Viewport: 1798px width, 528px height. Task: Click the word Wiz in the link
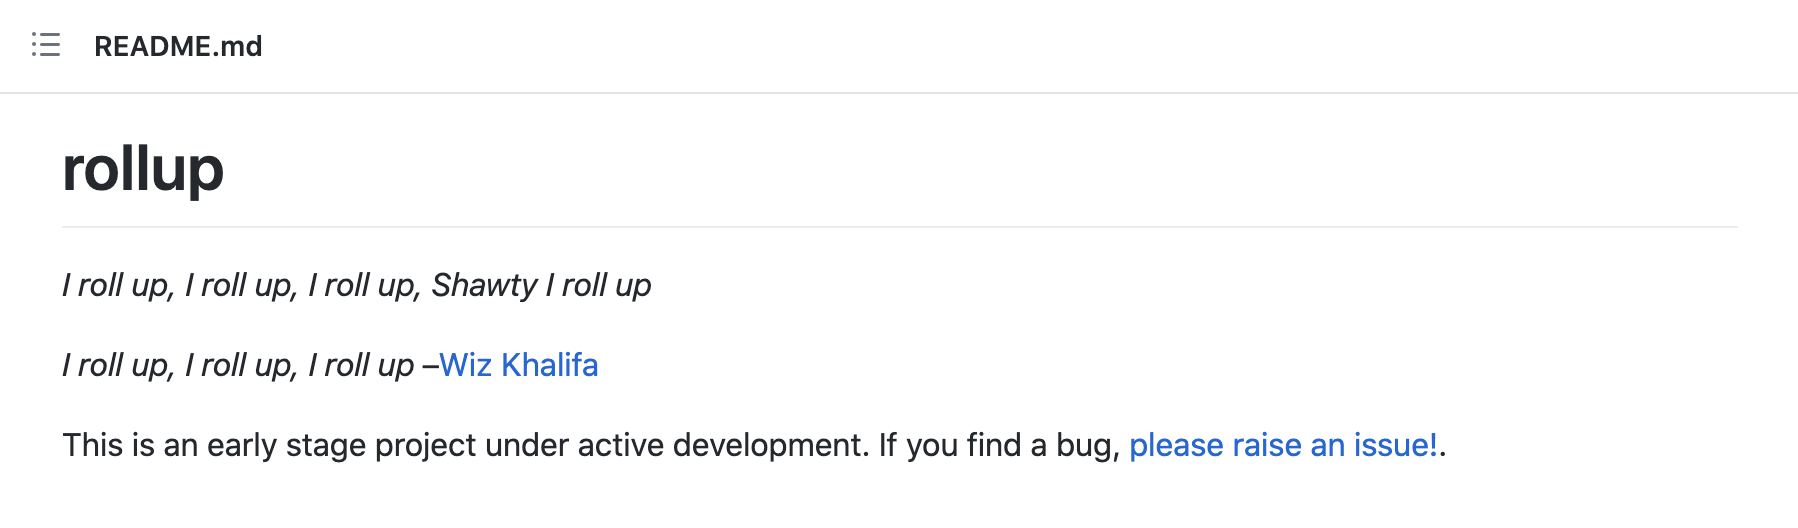point(466,365)
